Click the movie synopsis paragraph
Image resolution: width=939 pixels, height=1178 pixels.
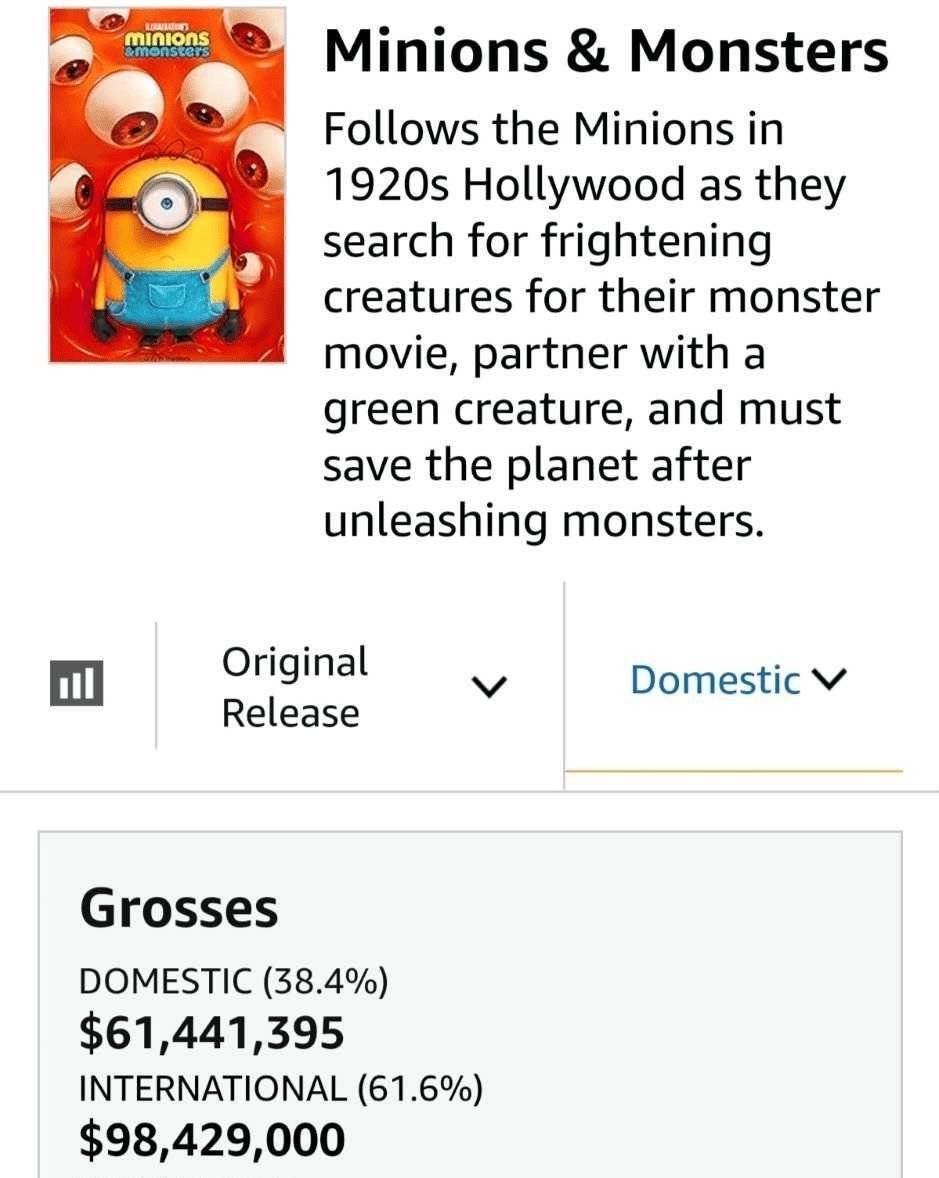pos(601,325)
